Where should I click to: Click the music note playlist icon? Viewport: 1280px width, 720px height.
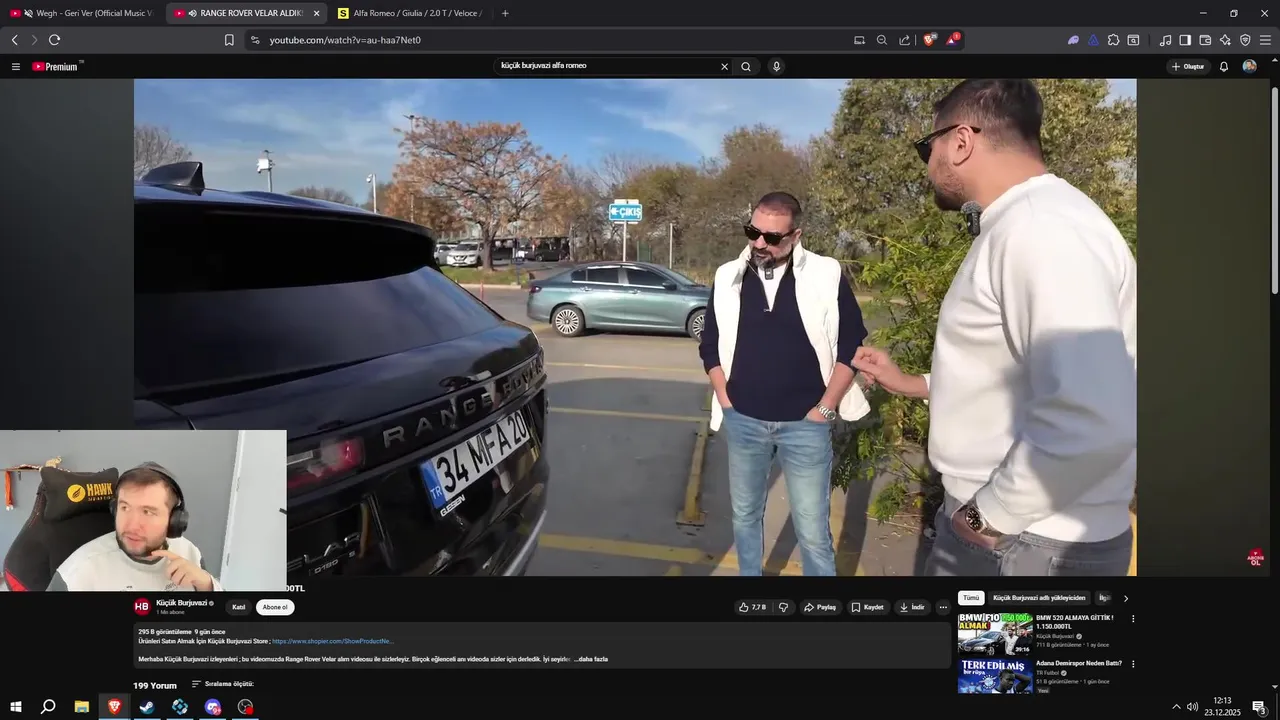[1165, 40]
